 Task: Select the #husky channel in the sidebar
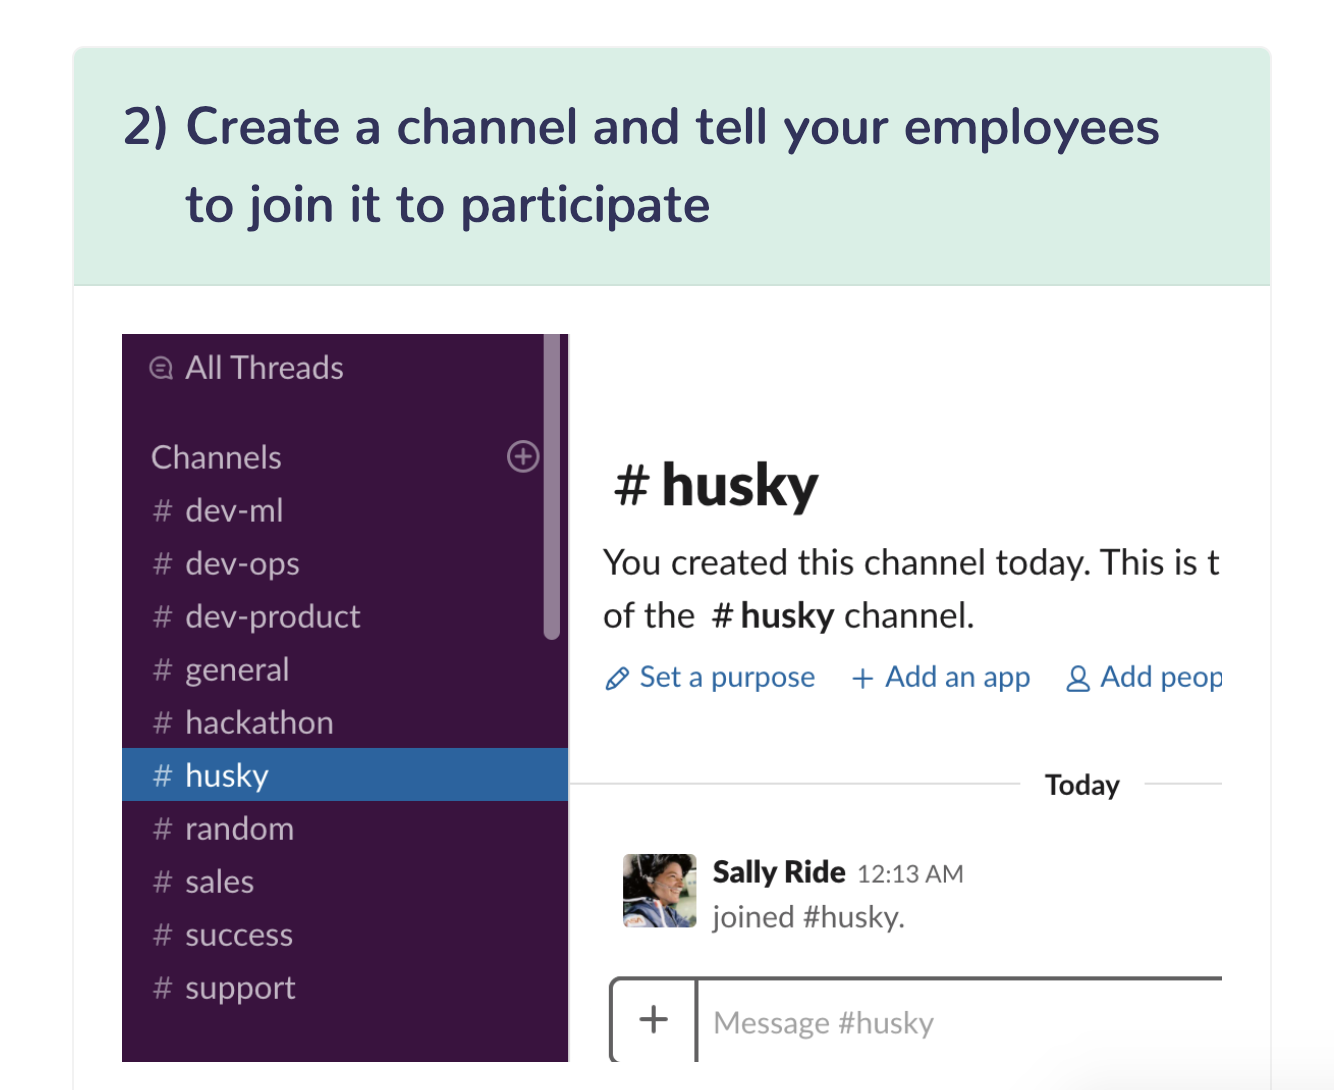tap(226, 774)
